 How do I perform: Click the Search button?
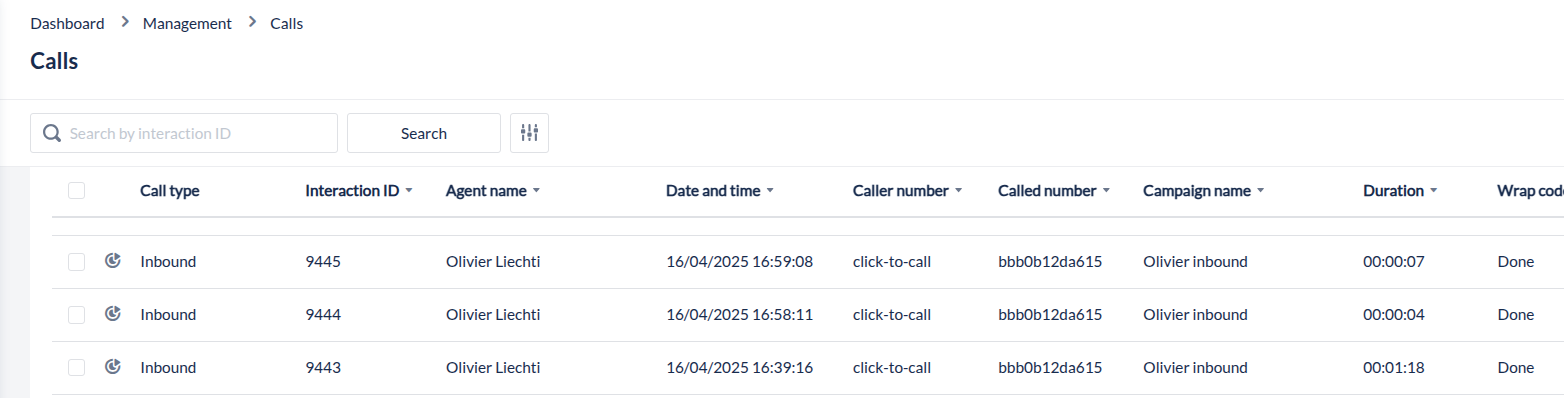[x=424, y=133]
